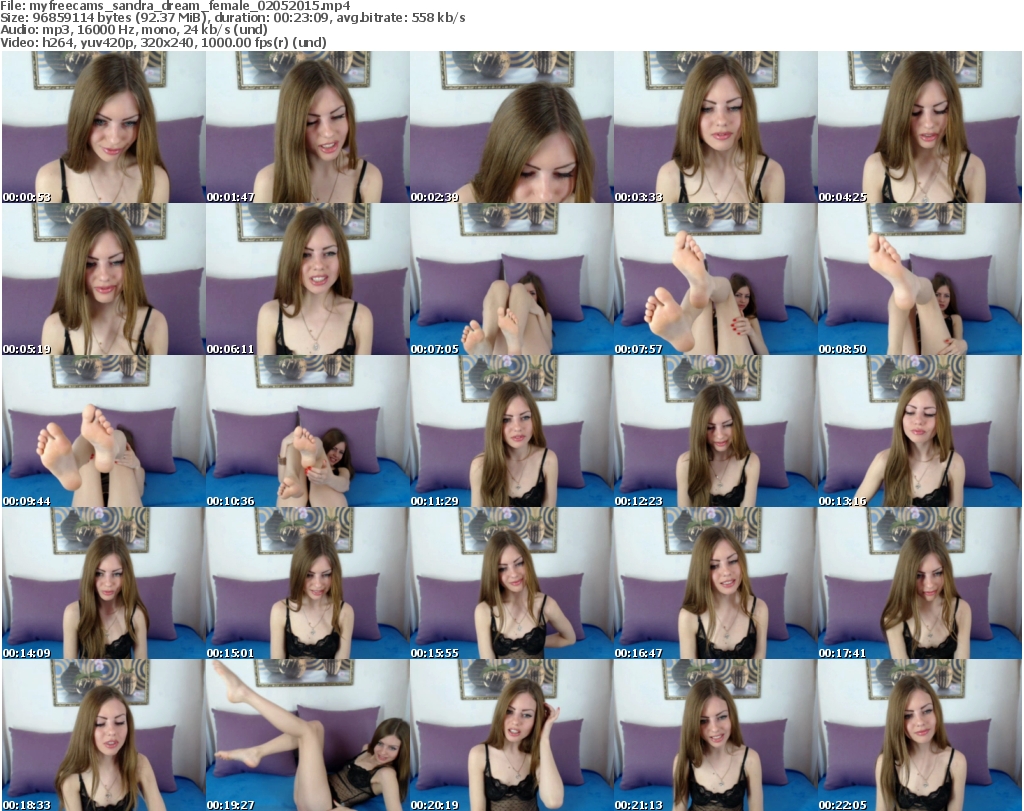Viewport: 1024px width, 811px height.
Task: Select the thumbnail stamped 00:05:19
Action: tap(103, 279)
